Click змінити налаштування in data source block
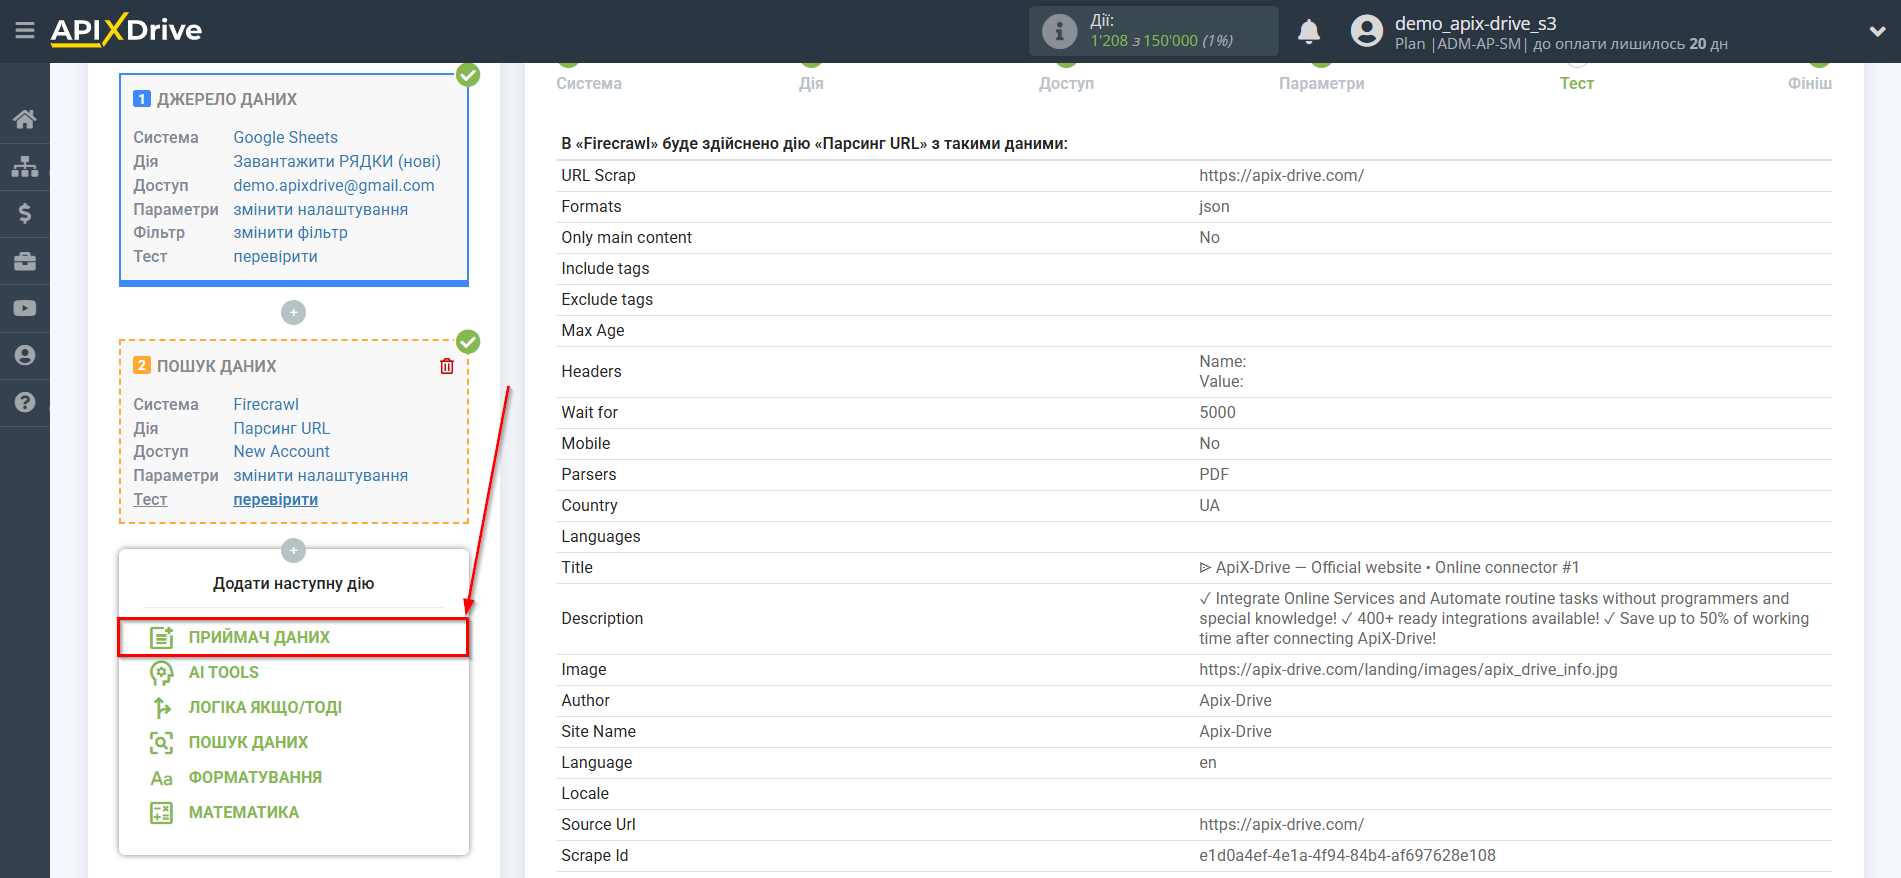Screen dimensions: 1901x878 tap(320, 210)
